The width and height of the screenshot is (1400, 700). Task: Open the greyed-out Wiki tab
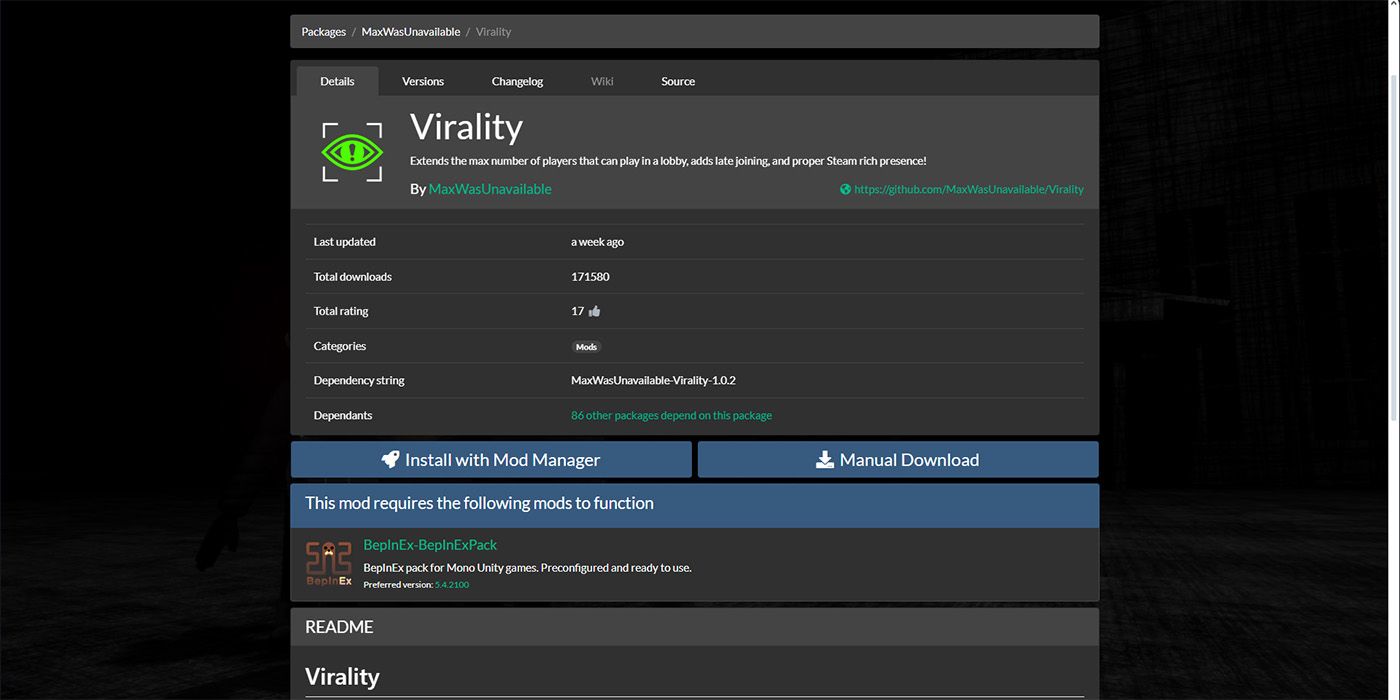602,81
